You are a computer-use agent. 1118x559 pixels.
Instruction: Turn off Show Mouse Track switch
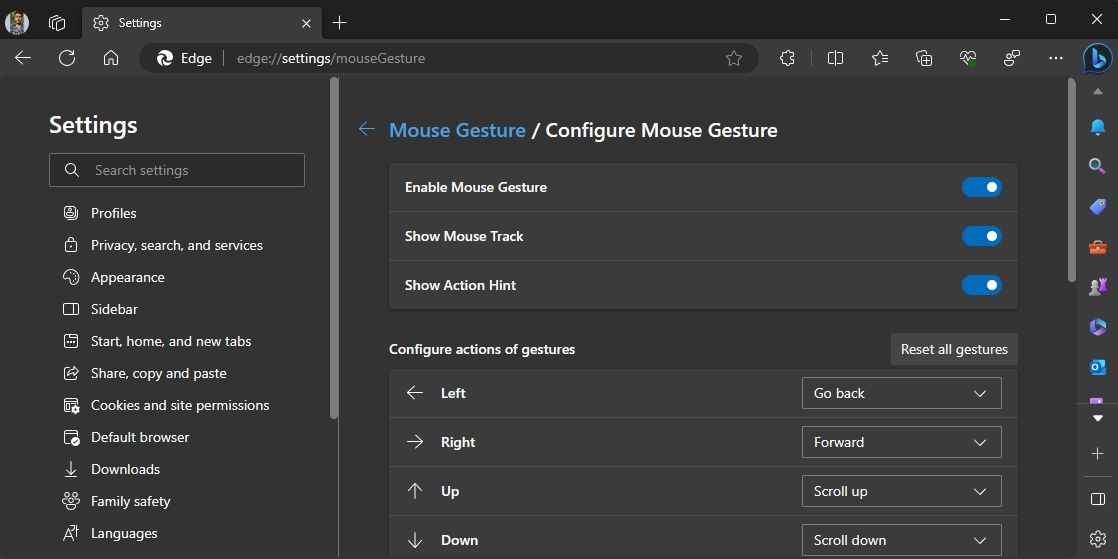pyautogui.click(x=981, y=236)
